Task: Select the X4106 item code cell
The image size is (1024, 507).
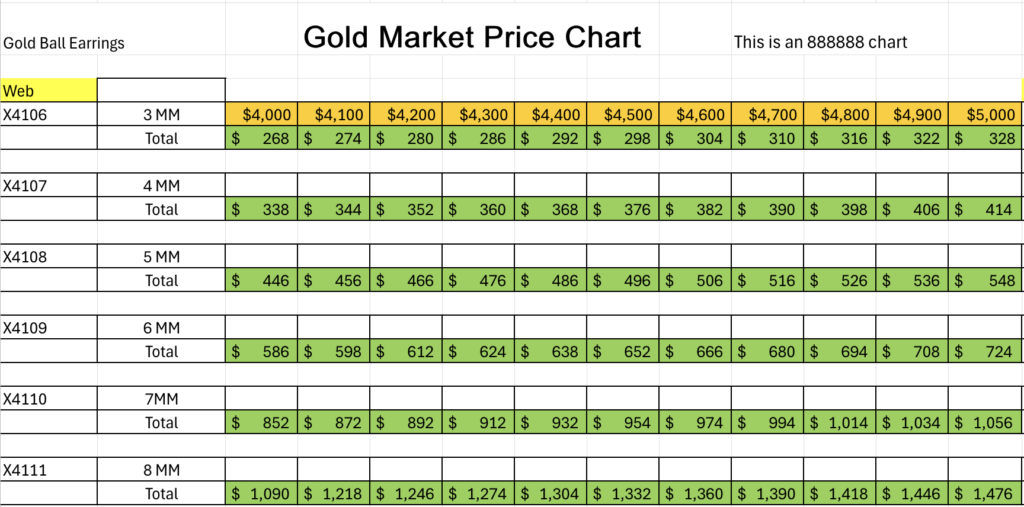Action: (49, 114)
